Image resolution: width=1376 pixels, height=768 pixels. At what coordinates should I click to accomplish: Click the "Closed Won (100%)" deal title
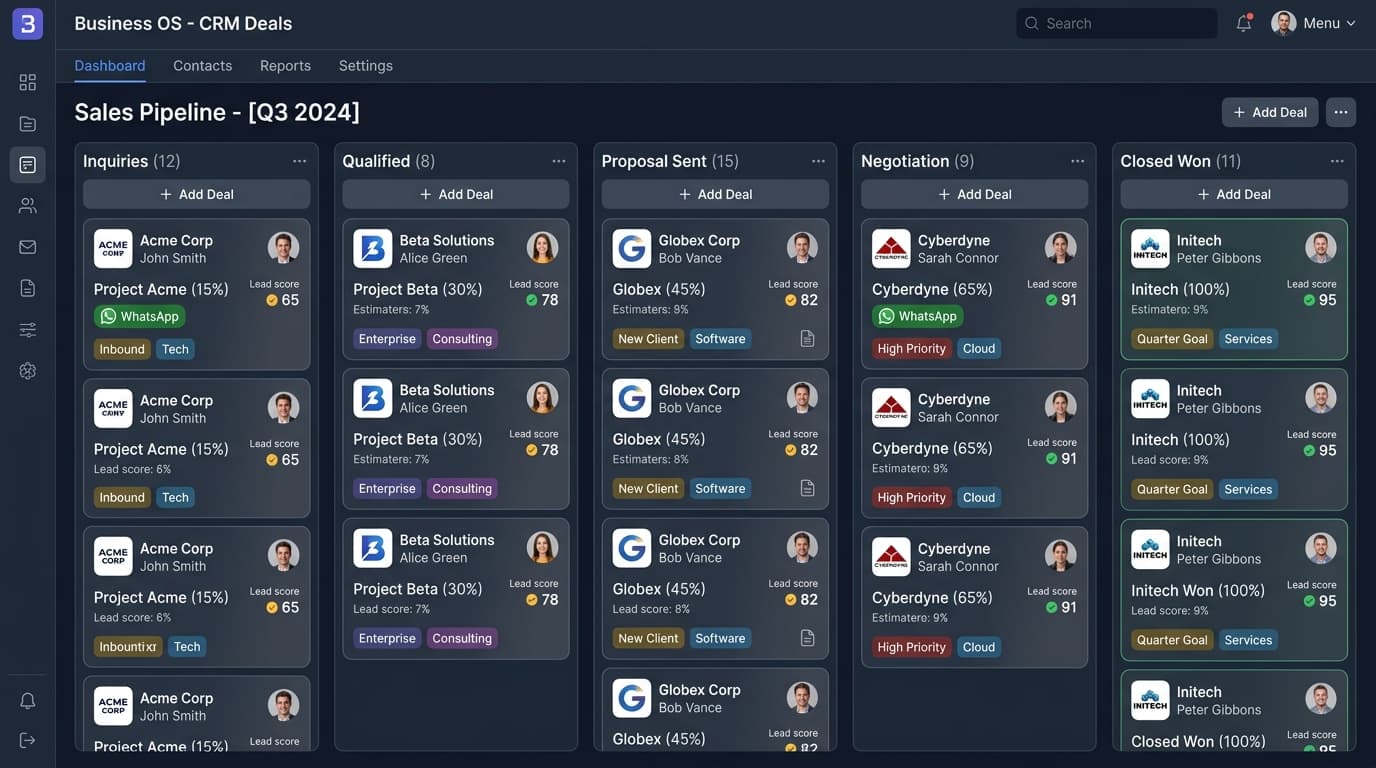1199,741
